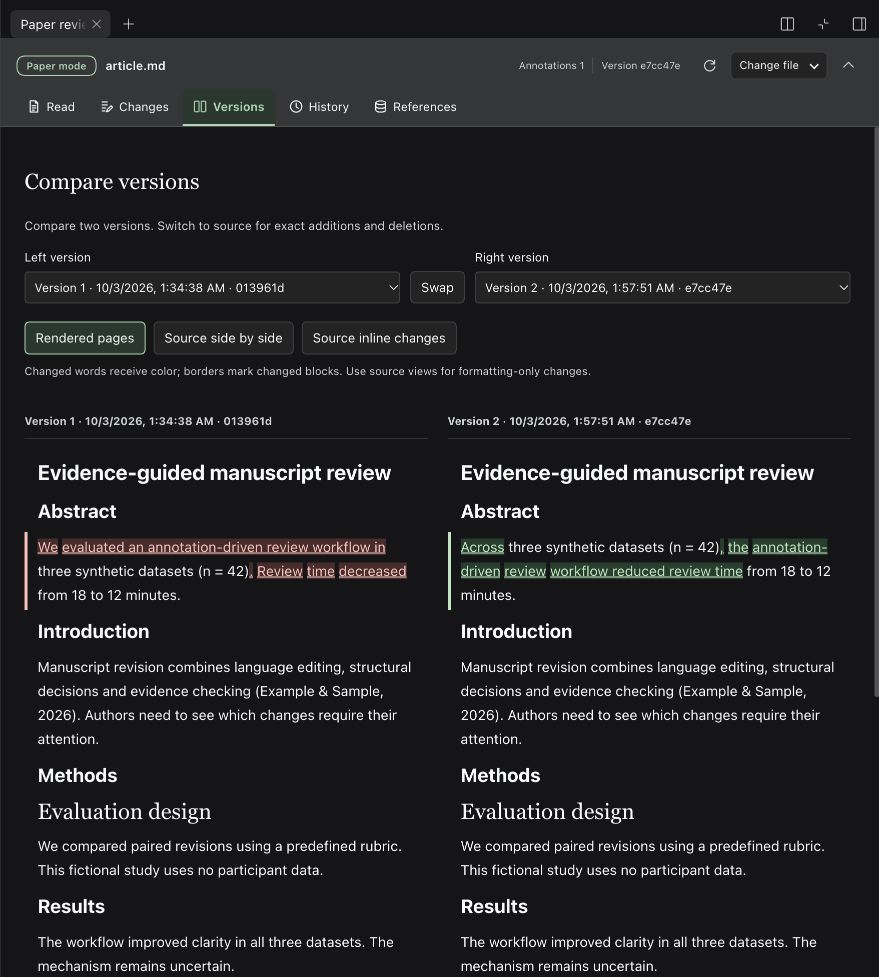Click the Paper review tab title
Image resolution: width=879 pixels, height=977 pixels.
[52, 24]
